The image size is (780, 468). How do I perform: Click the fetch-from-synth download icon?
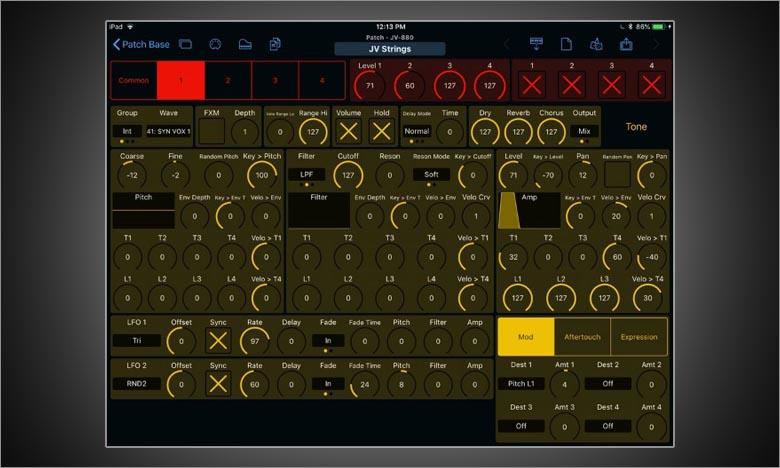coord(536,44)
